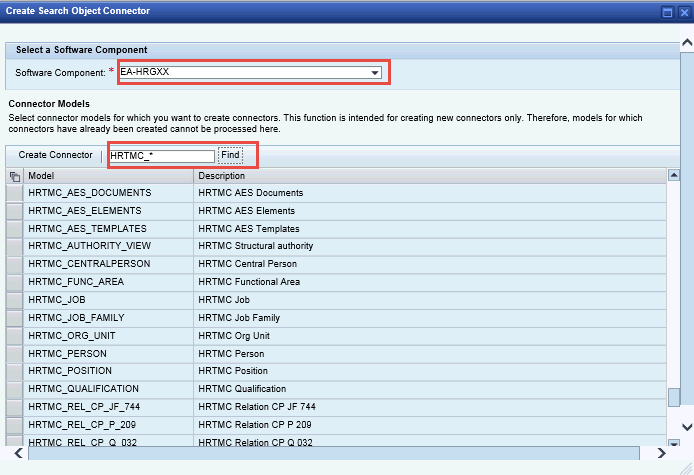Screen dimensions: 694x475
Task: Click row selector for HRTMC_REL_CP_P_209
Action: tap(15, 425)
